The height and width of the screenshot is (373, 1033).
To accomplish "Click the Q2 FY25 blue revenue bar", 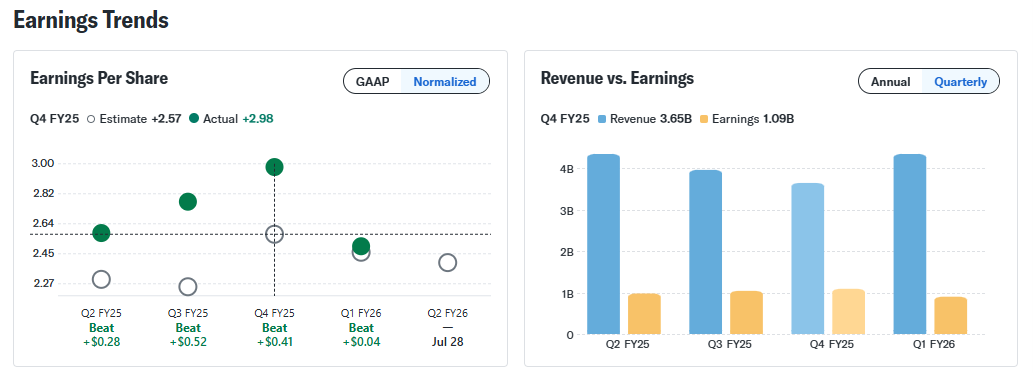I will (603, 244).
